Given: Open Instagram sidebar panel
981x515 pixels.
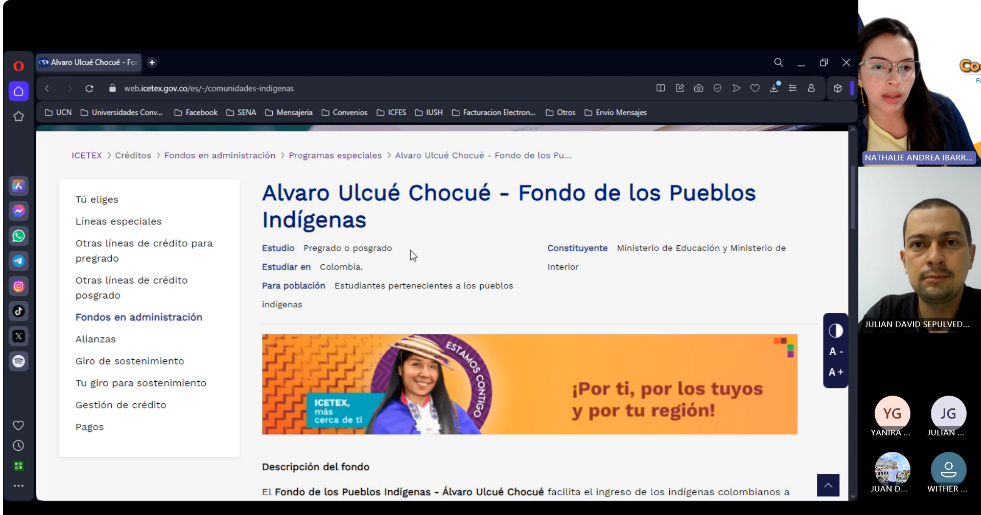Looking at the screenshot, I should (x=19, y=286).
